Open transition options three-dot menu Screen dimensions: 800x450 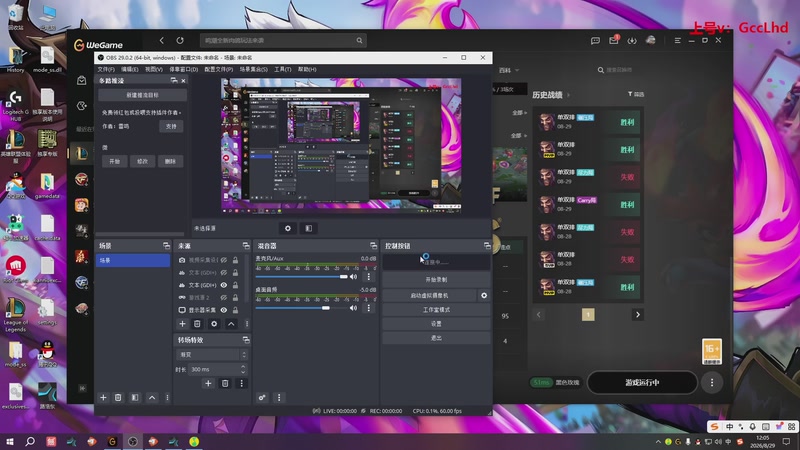coord(242,383)
